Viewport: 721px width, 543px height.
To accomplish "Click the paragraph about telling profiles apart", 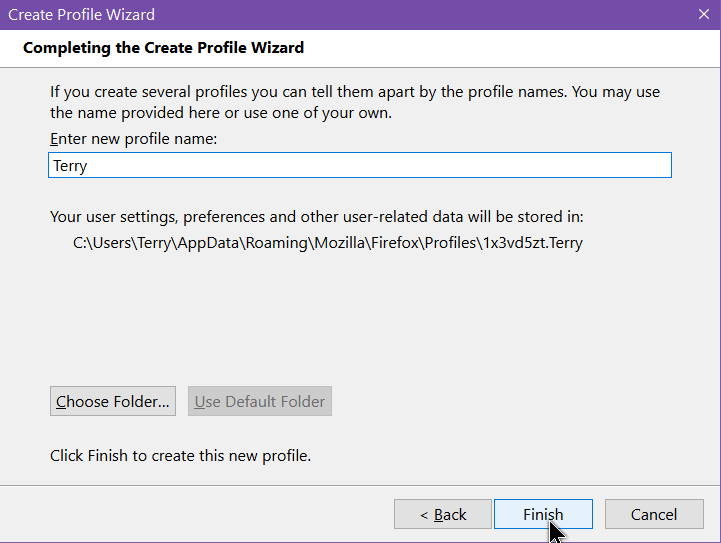I will 355,102.
